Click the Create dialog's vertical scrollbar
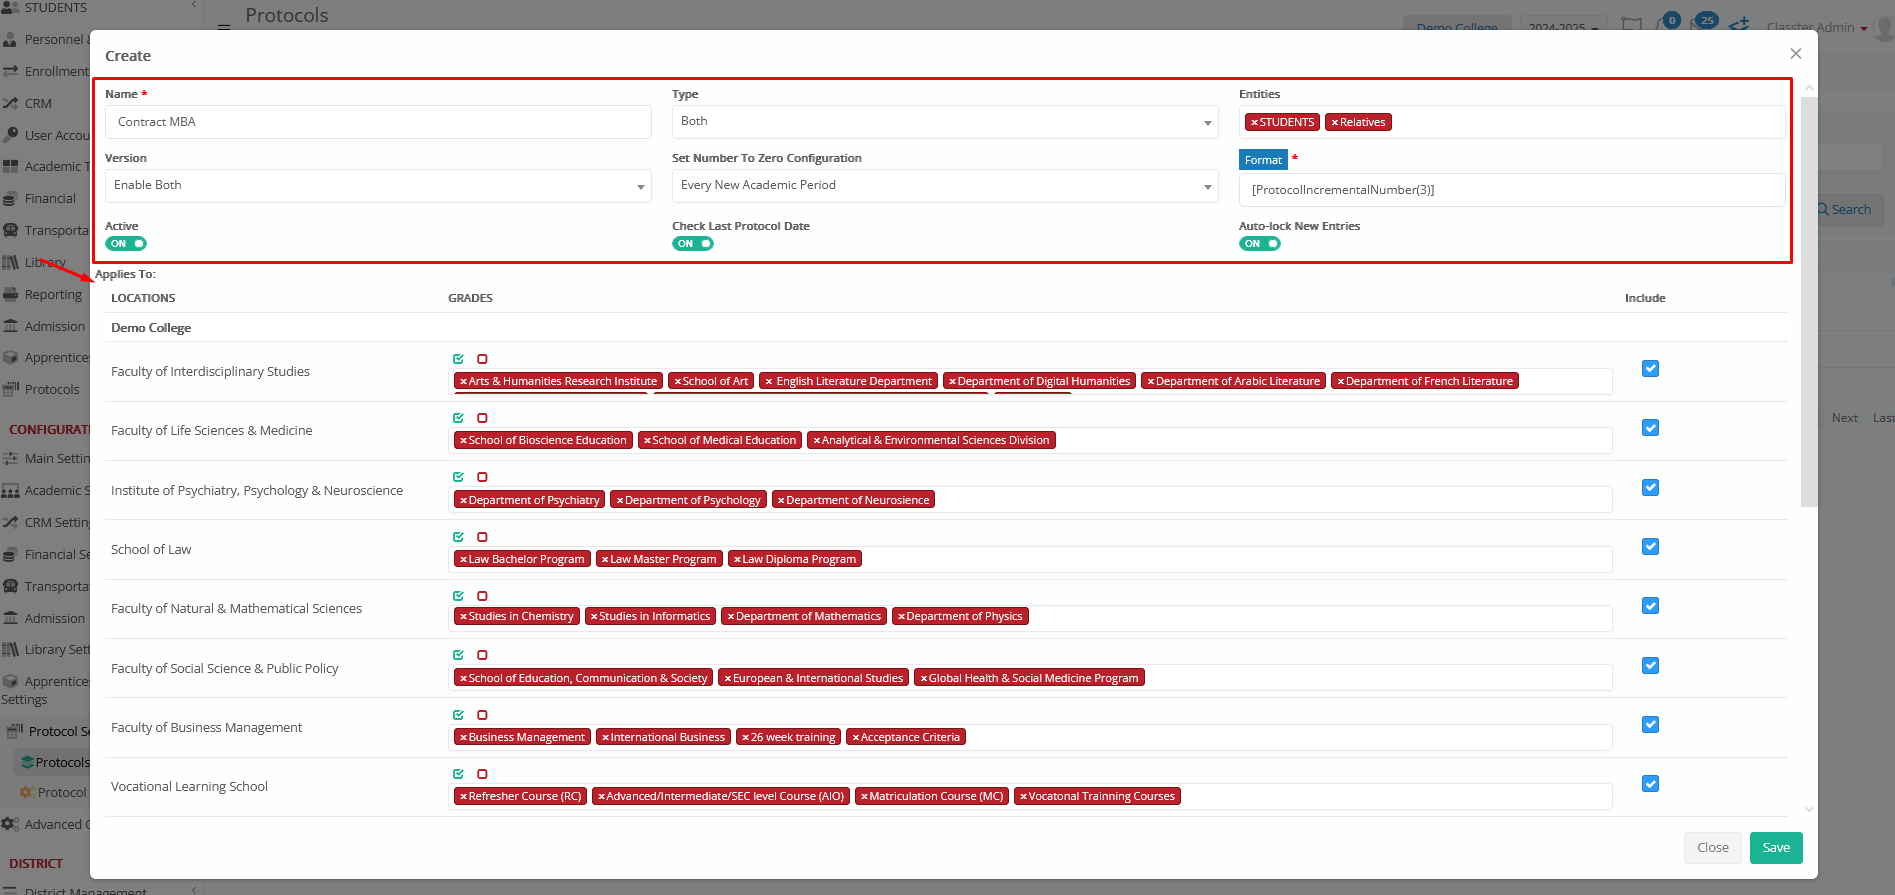This screenshot has width=1895, height=895. 1808,300
